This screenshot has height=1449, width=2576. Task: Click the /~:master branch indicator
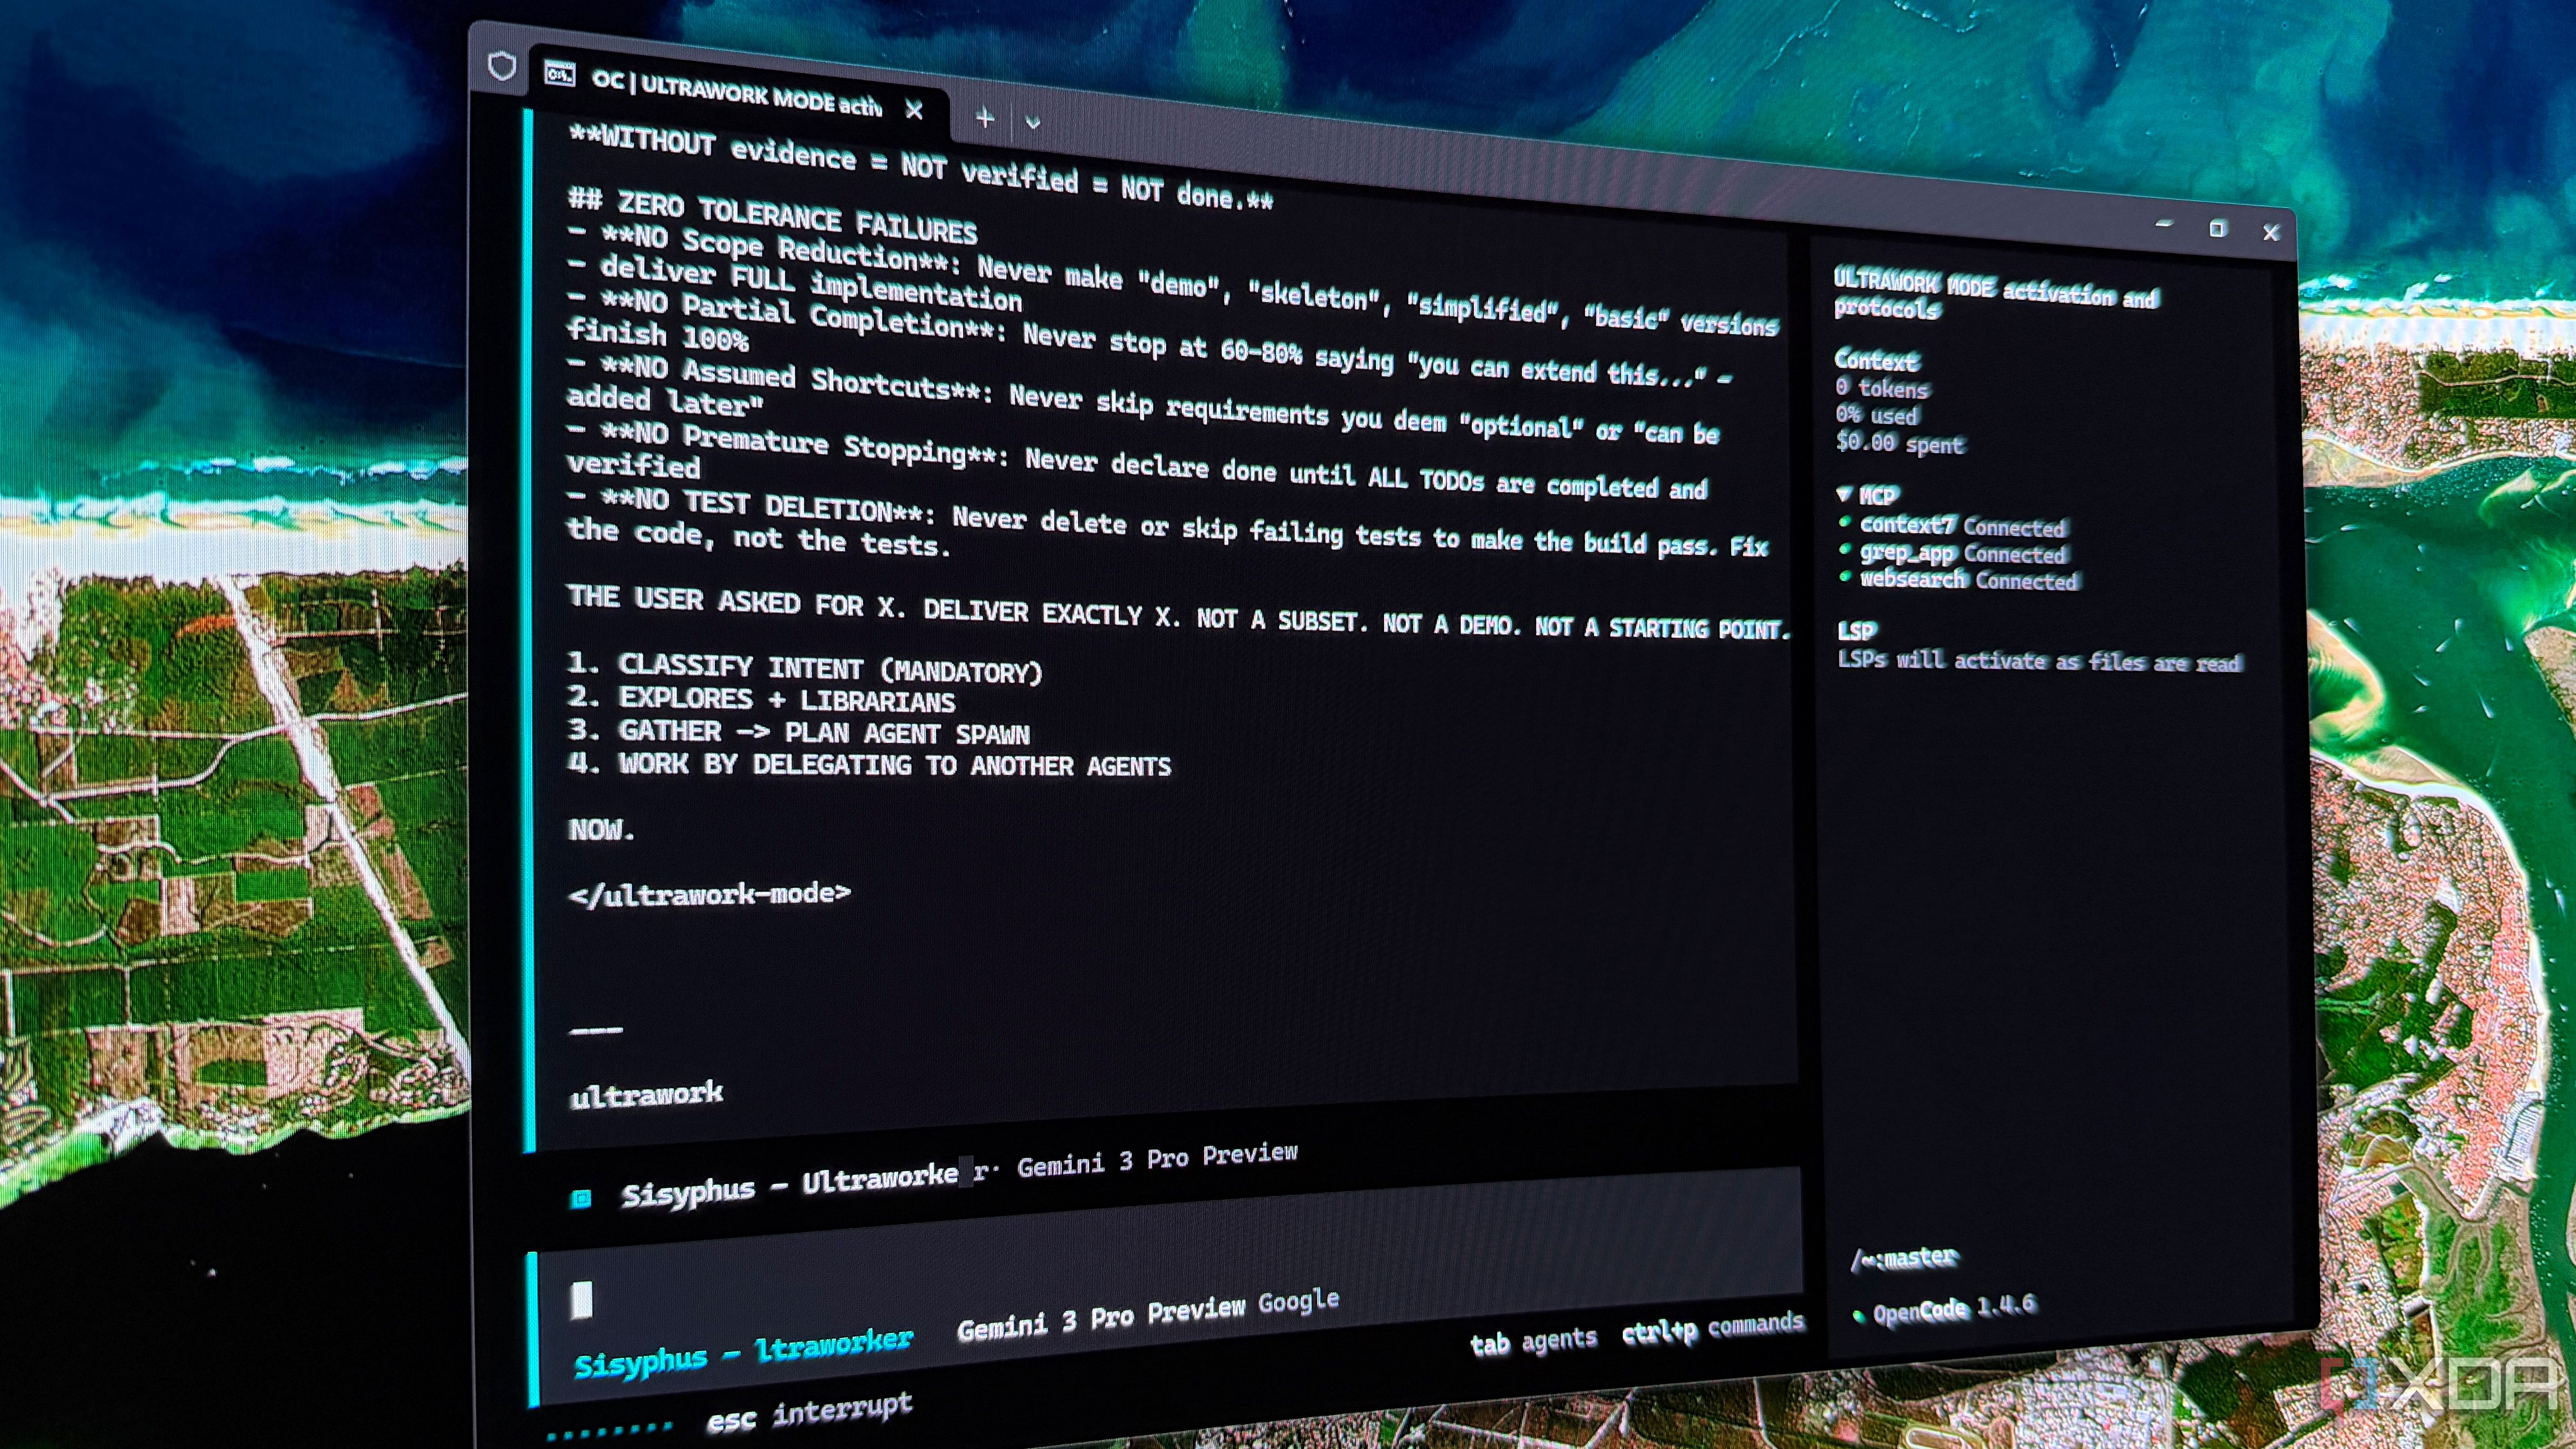pyautogui.click(x=1905, y=1258)
